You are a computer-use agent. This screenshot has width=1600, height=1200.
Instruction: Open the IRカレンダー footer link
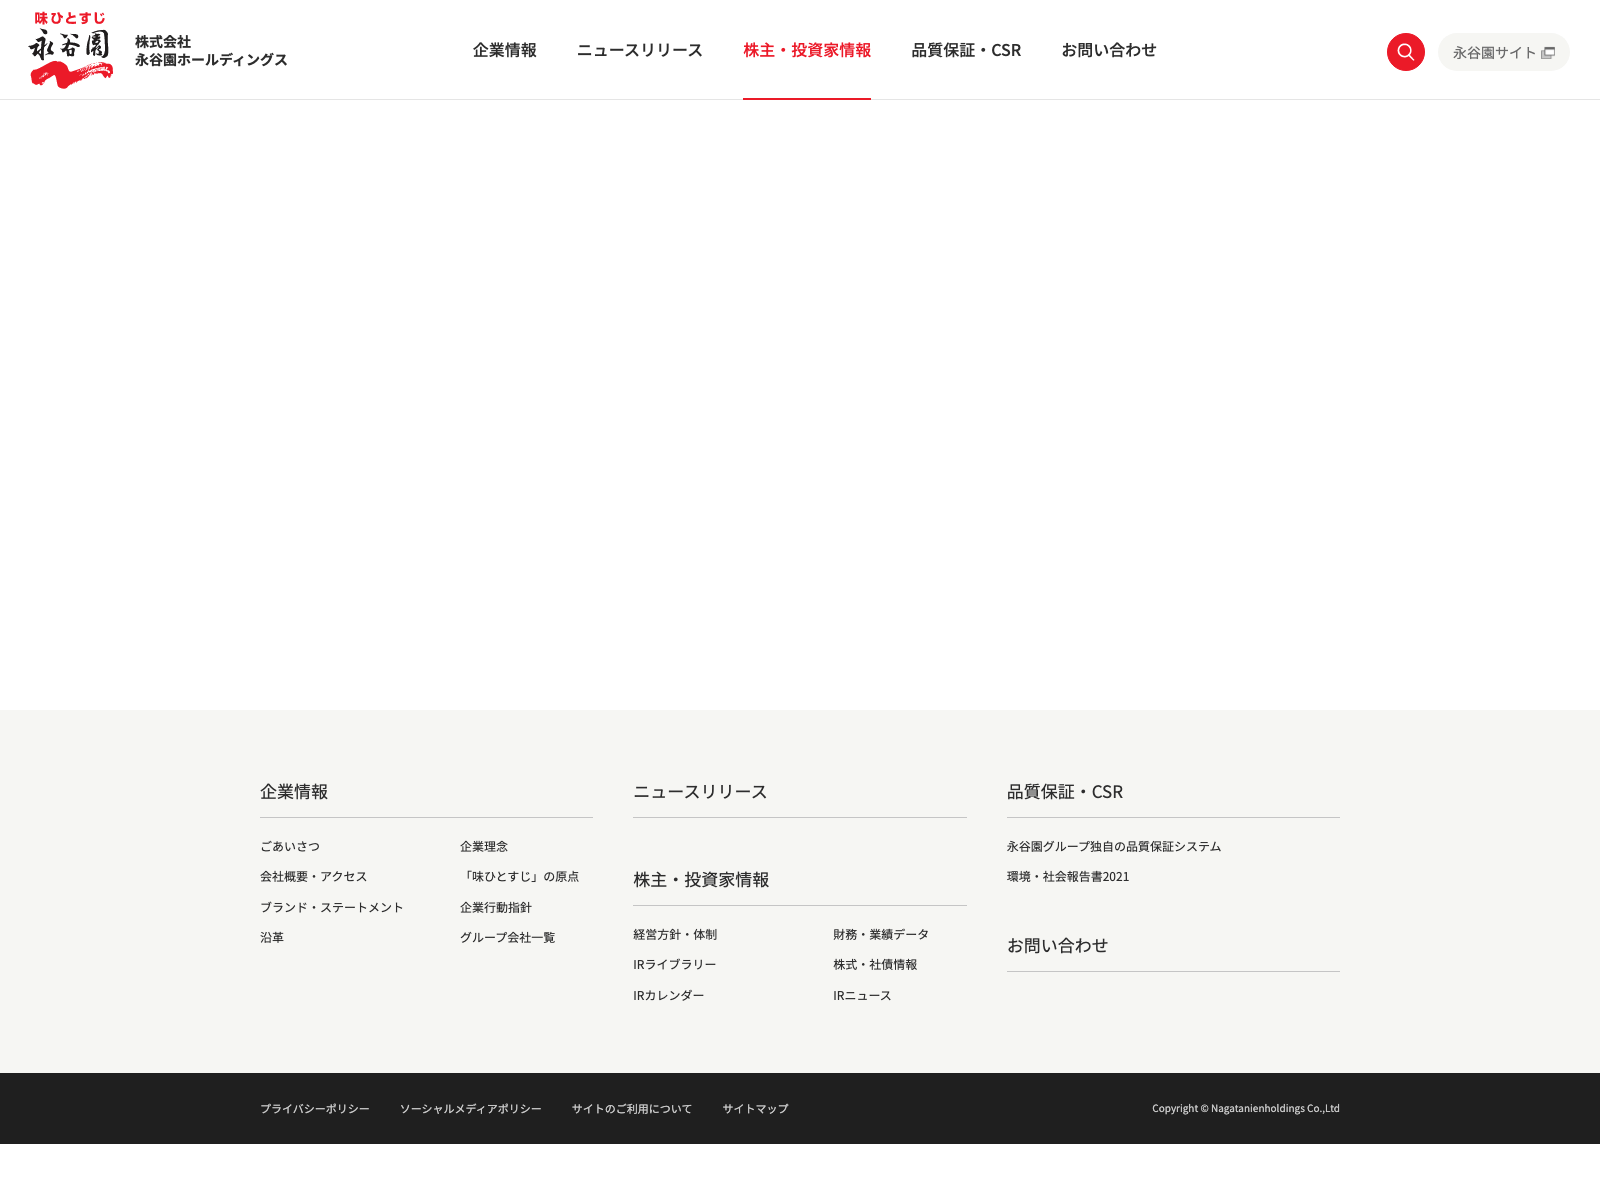[668, 995]
